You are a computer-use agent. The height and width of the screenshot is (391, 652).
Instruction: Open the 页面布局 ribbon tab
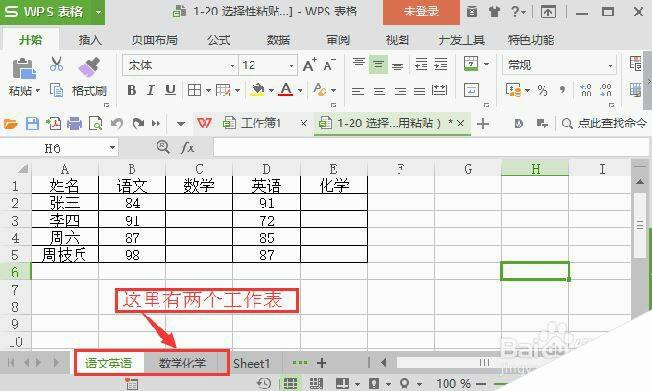(155, 40)
